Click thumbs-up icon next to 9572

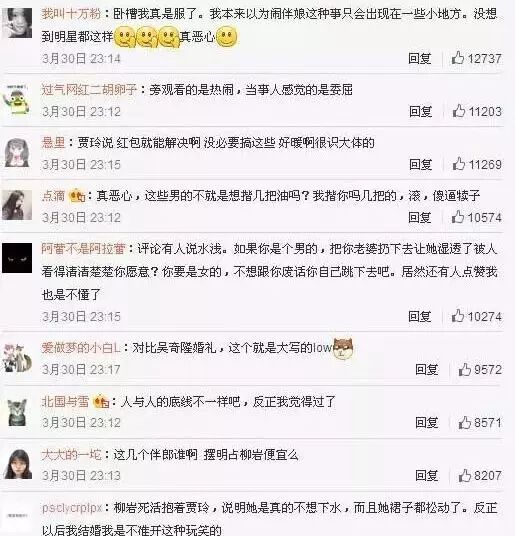pyautogui.click(x=465, y=370)
